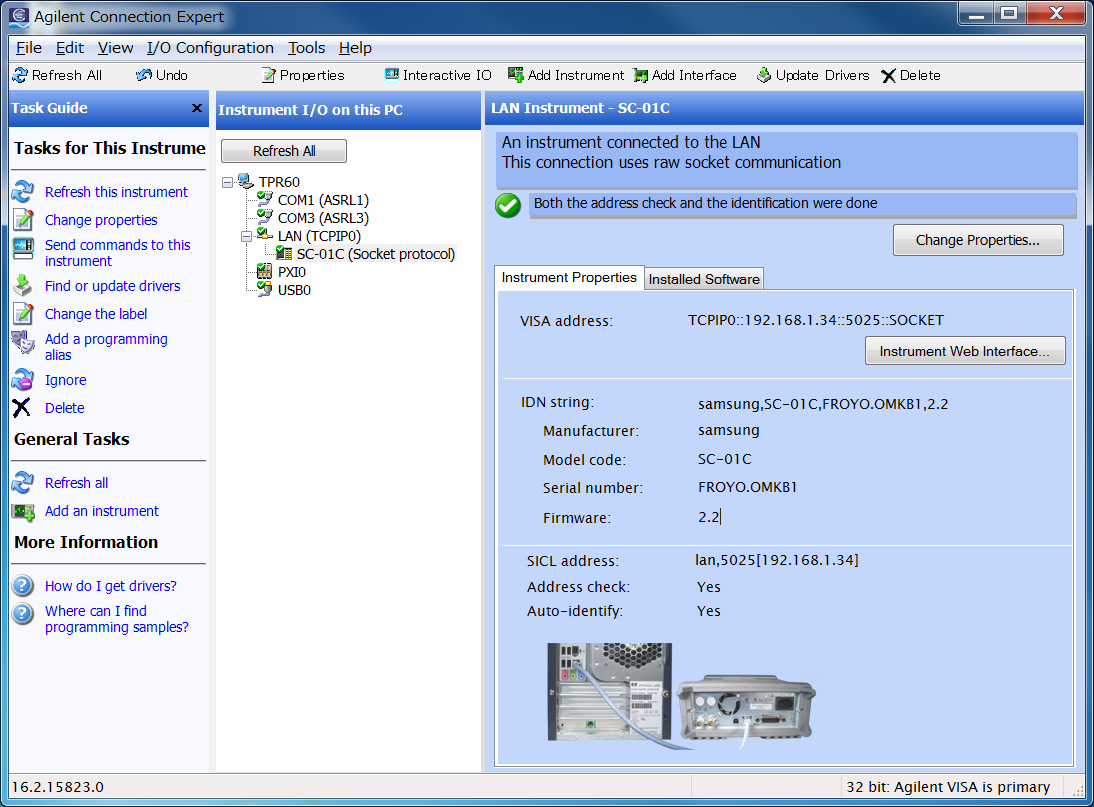Select the Instrument Properties tab
This screenshot has width=1094, height=807.
click(569, 278)
